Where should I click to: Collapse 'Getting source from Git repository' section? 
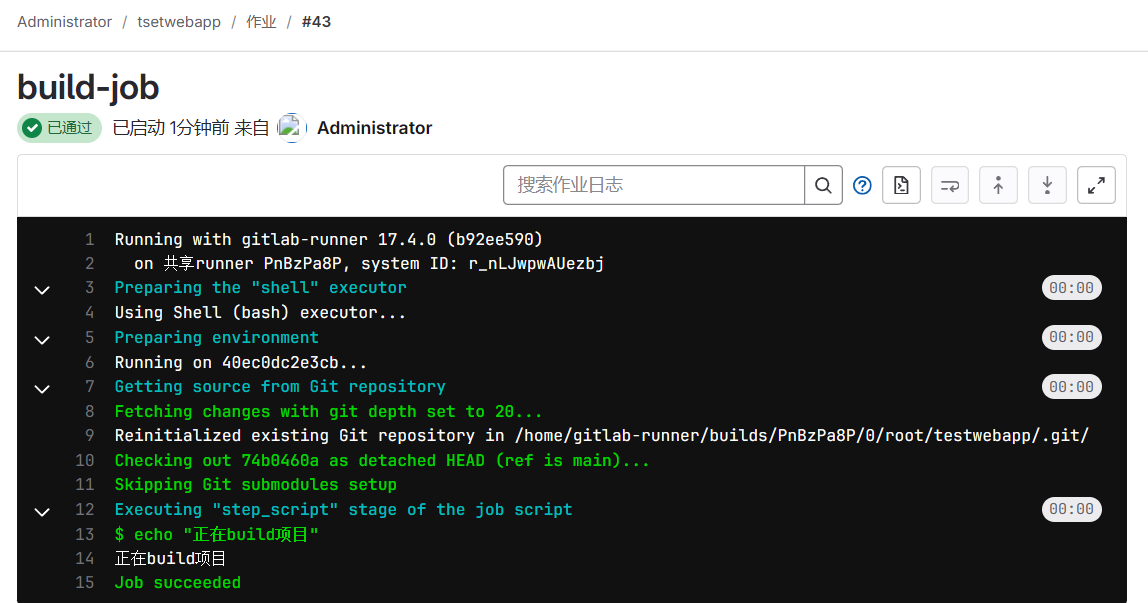click(42, 389)
